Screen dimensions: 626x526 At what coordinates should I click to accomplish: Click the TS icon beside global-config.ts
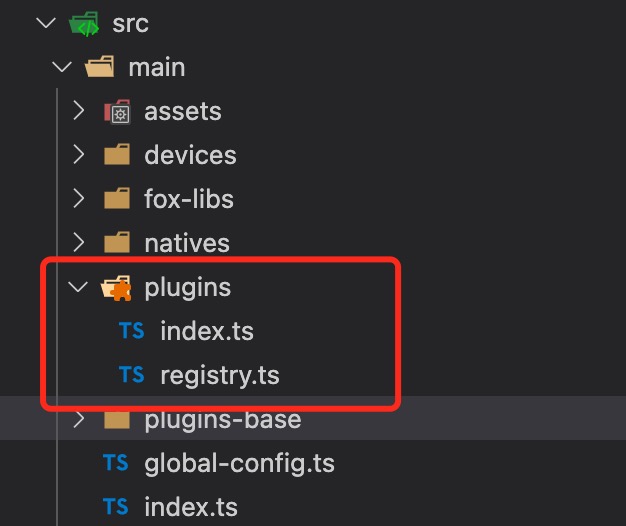click(x=116, y=463)
